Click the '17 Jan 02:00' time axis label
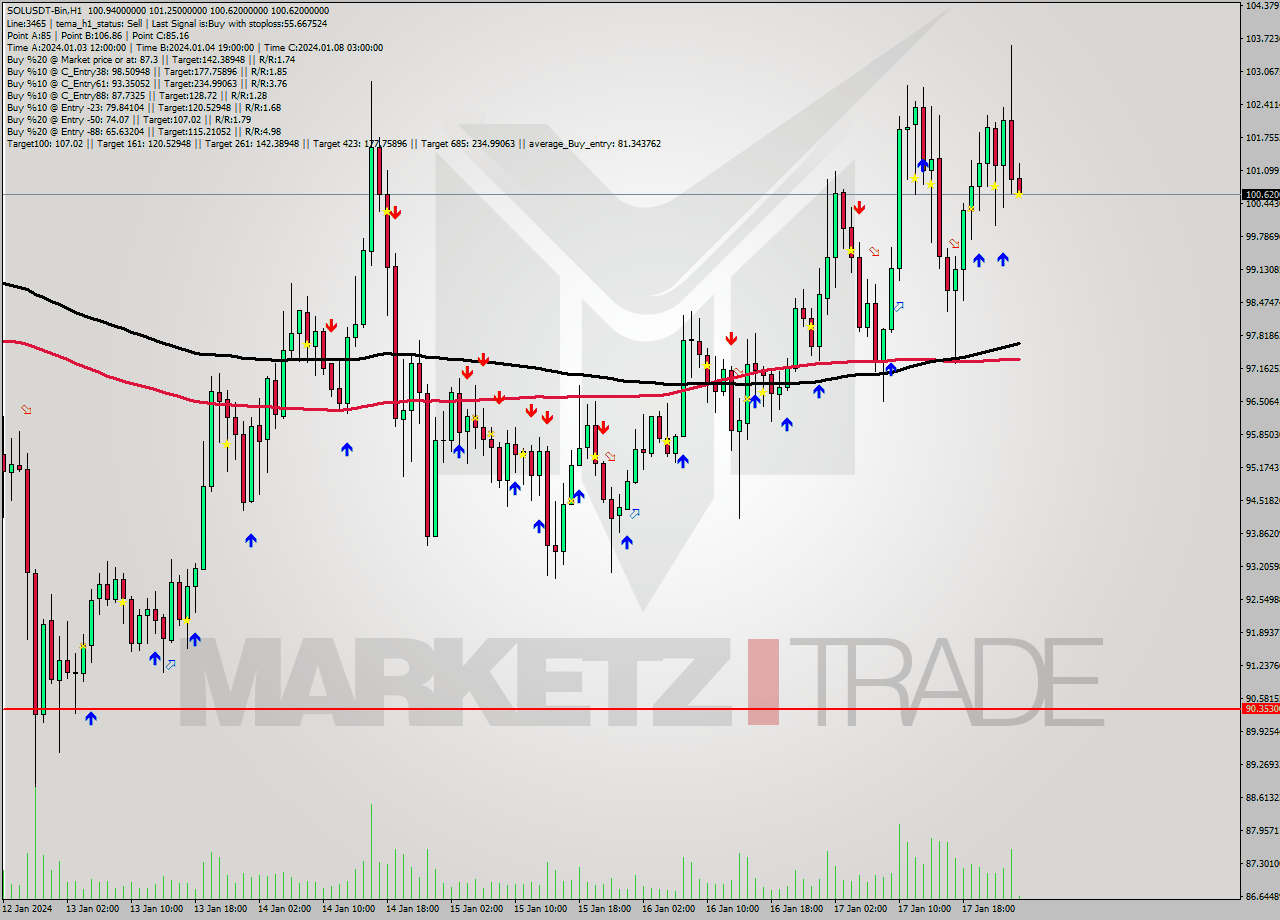This screenshot has height=920, width=1280. tap(859, 908)
